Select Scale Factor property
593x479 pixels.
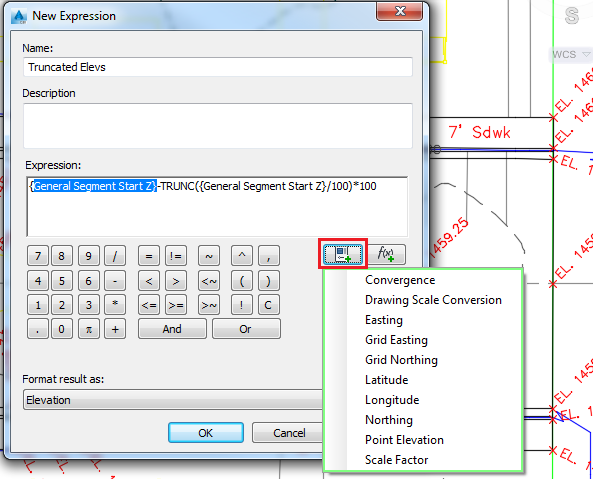tap(396, 460)
